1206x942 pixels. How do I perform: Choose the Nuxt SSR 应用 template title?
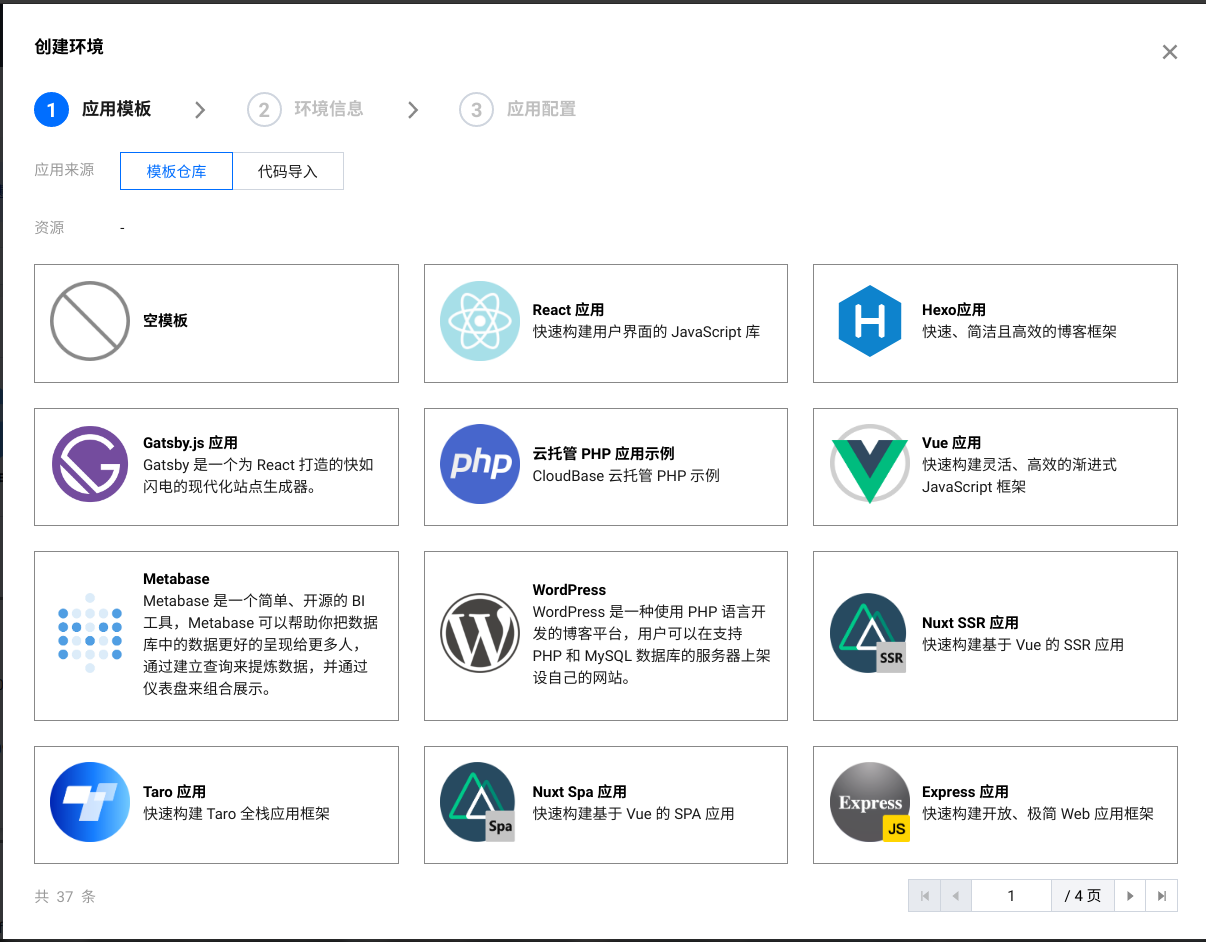pos(970,623)
